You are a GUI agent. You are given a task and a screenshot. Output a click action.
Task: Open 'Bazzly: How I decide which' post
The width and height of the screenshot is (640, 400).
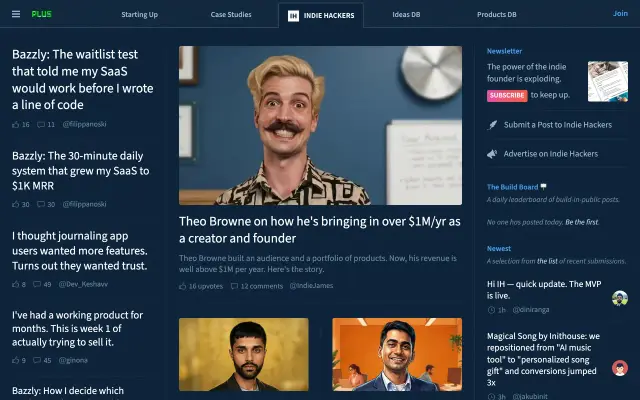(68, 391)
